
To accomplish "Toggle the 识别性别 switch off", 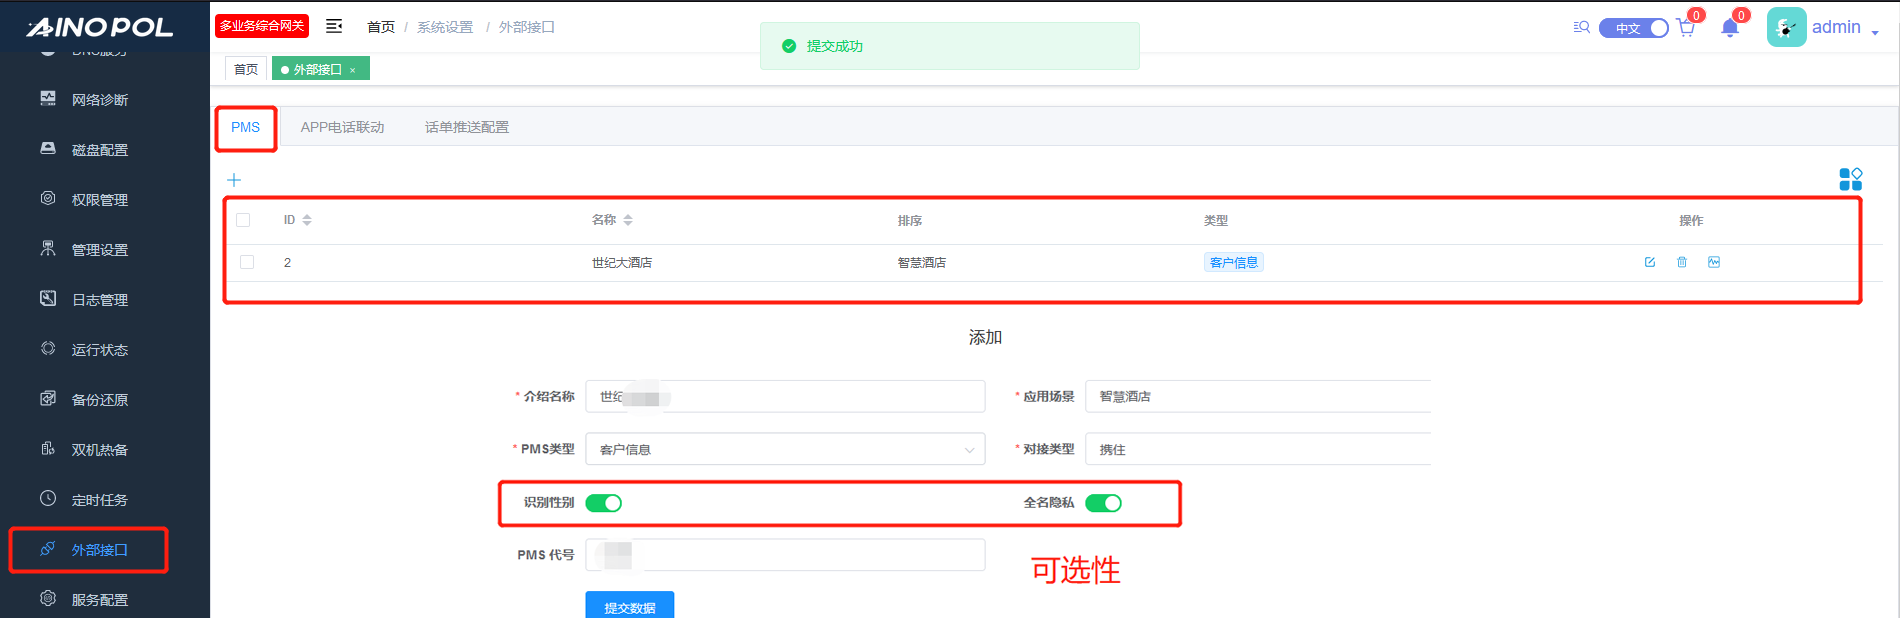I will pos(603,503).
